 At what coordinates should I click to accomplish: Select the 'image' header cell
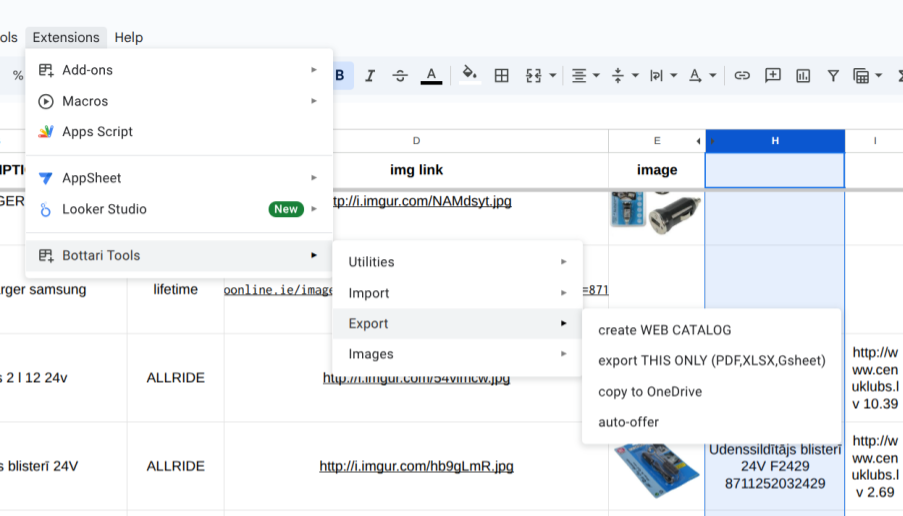click(657, 170)
